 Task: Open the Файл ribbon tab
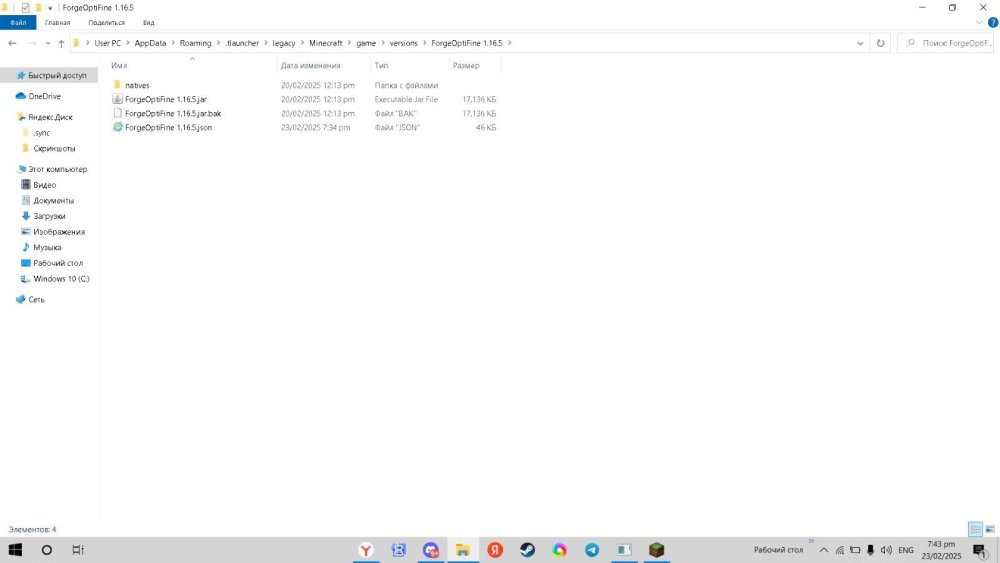[x=18, y=22]
